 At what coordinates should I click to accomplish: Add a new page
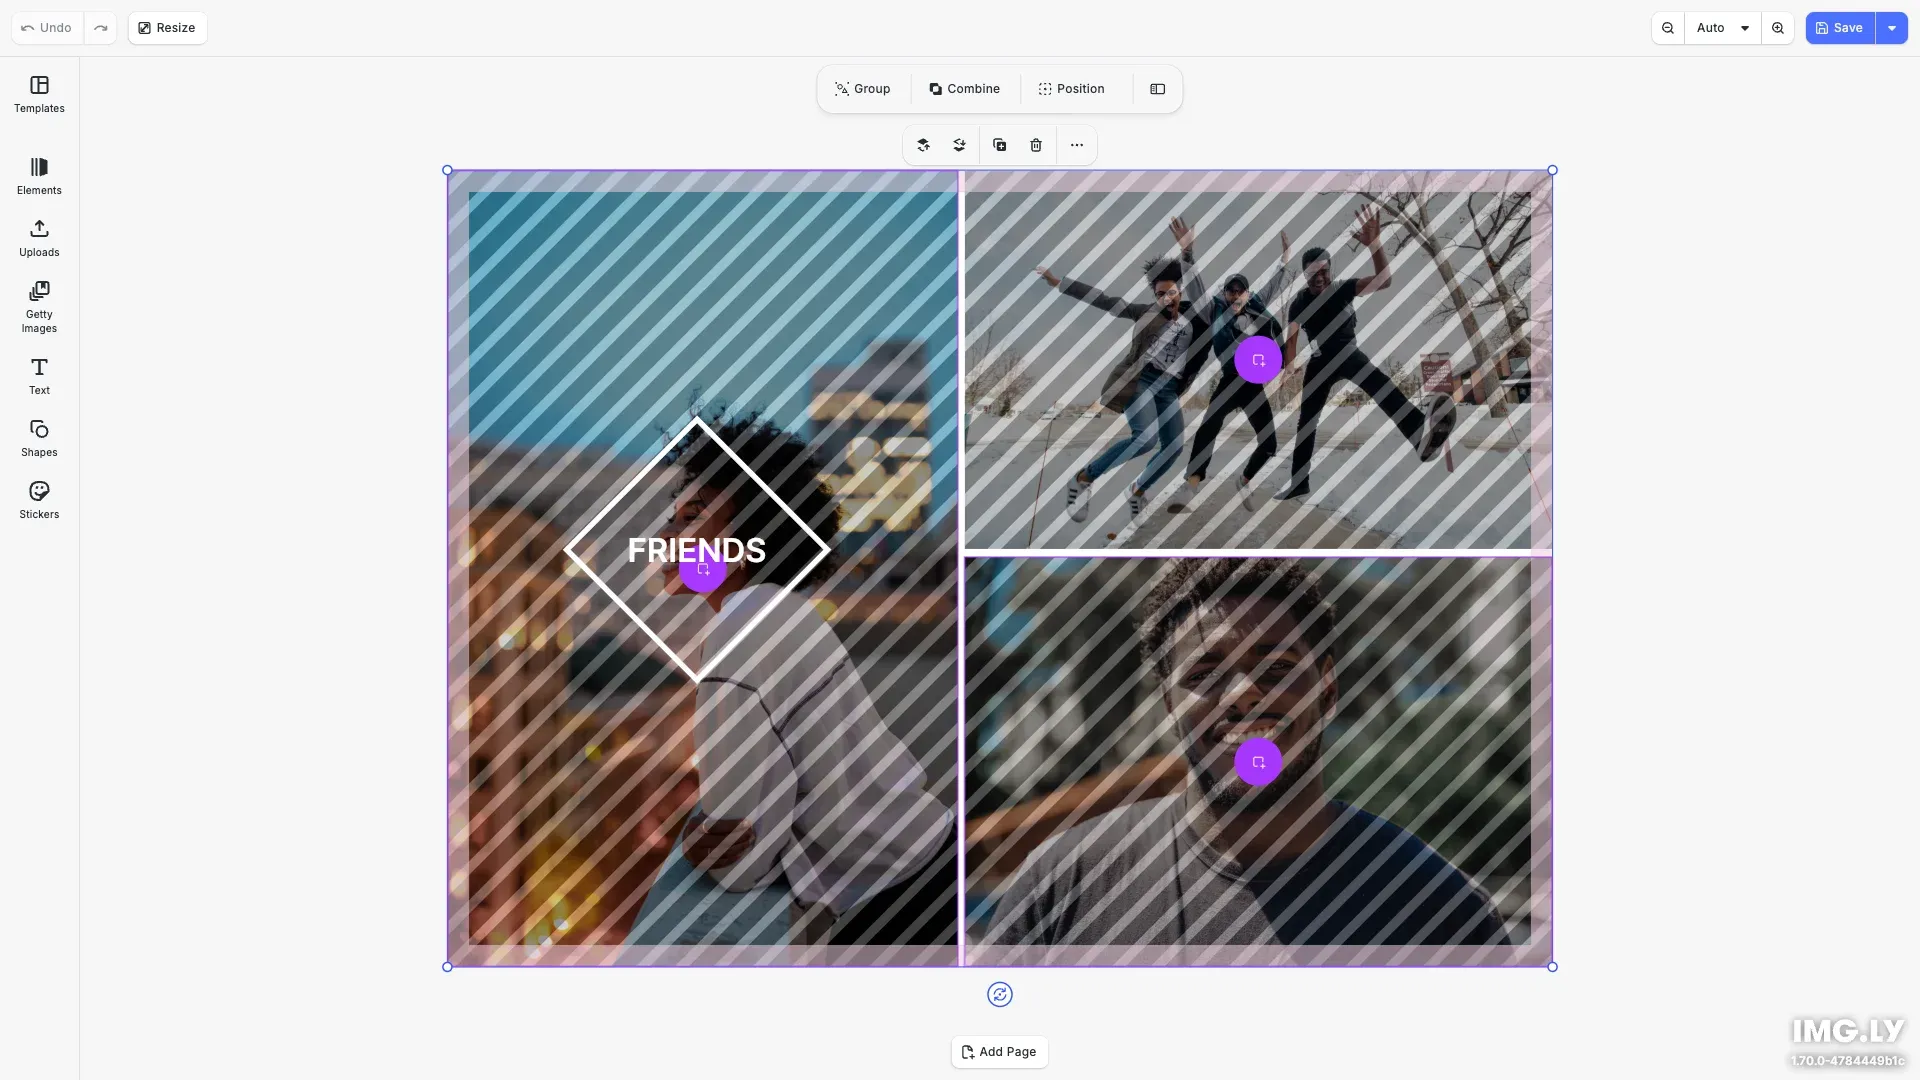pos(999,1052)
